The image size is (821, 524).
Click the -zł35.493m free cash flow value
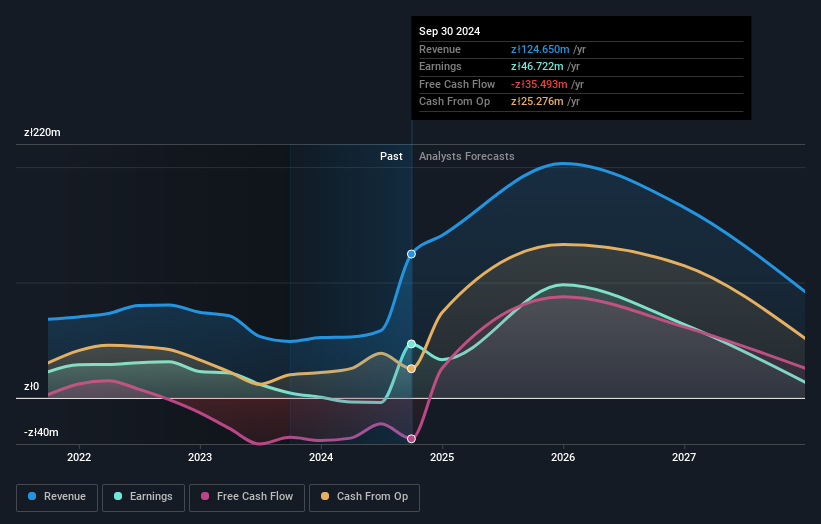[x=539, y=84]
